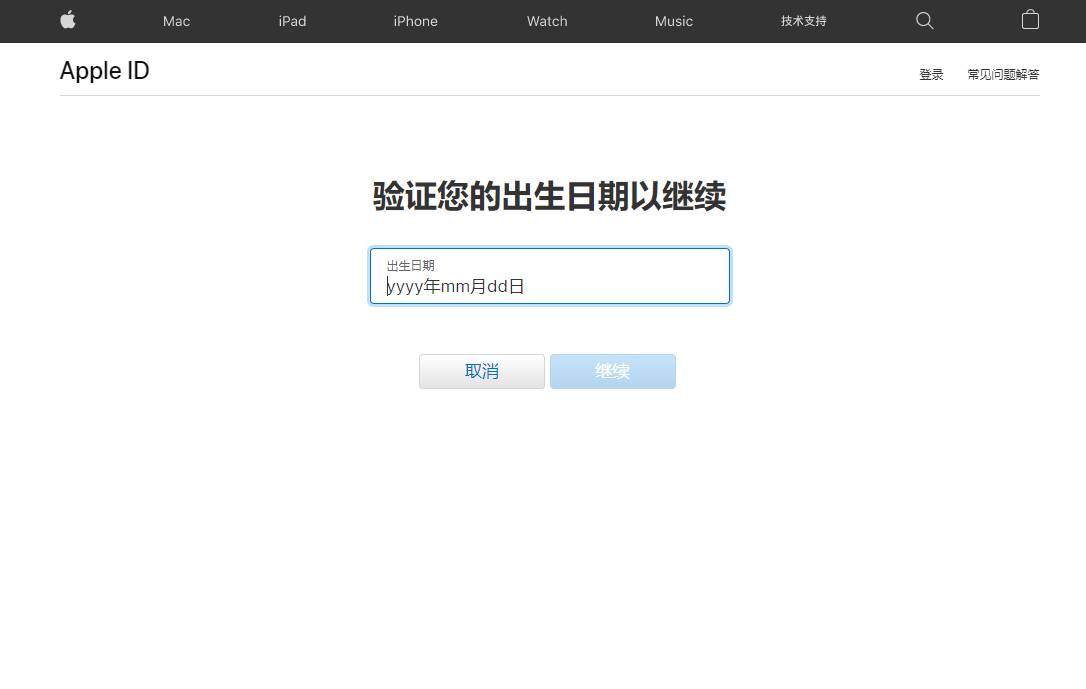Go to the Mac menu item
The image size is (1086, 689).
tap(176, 21)
